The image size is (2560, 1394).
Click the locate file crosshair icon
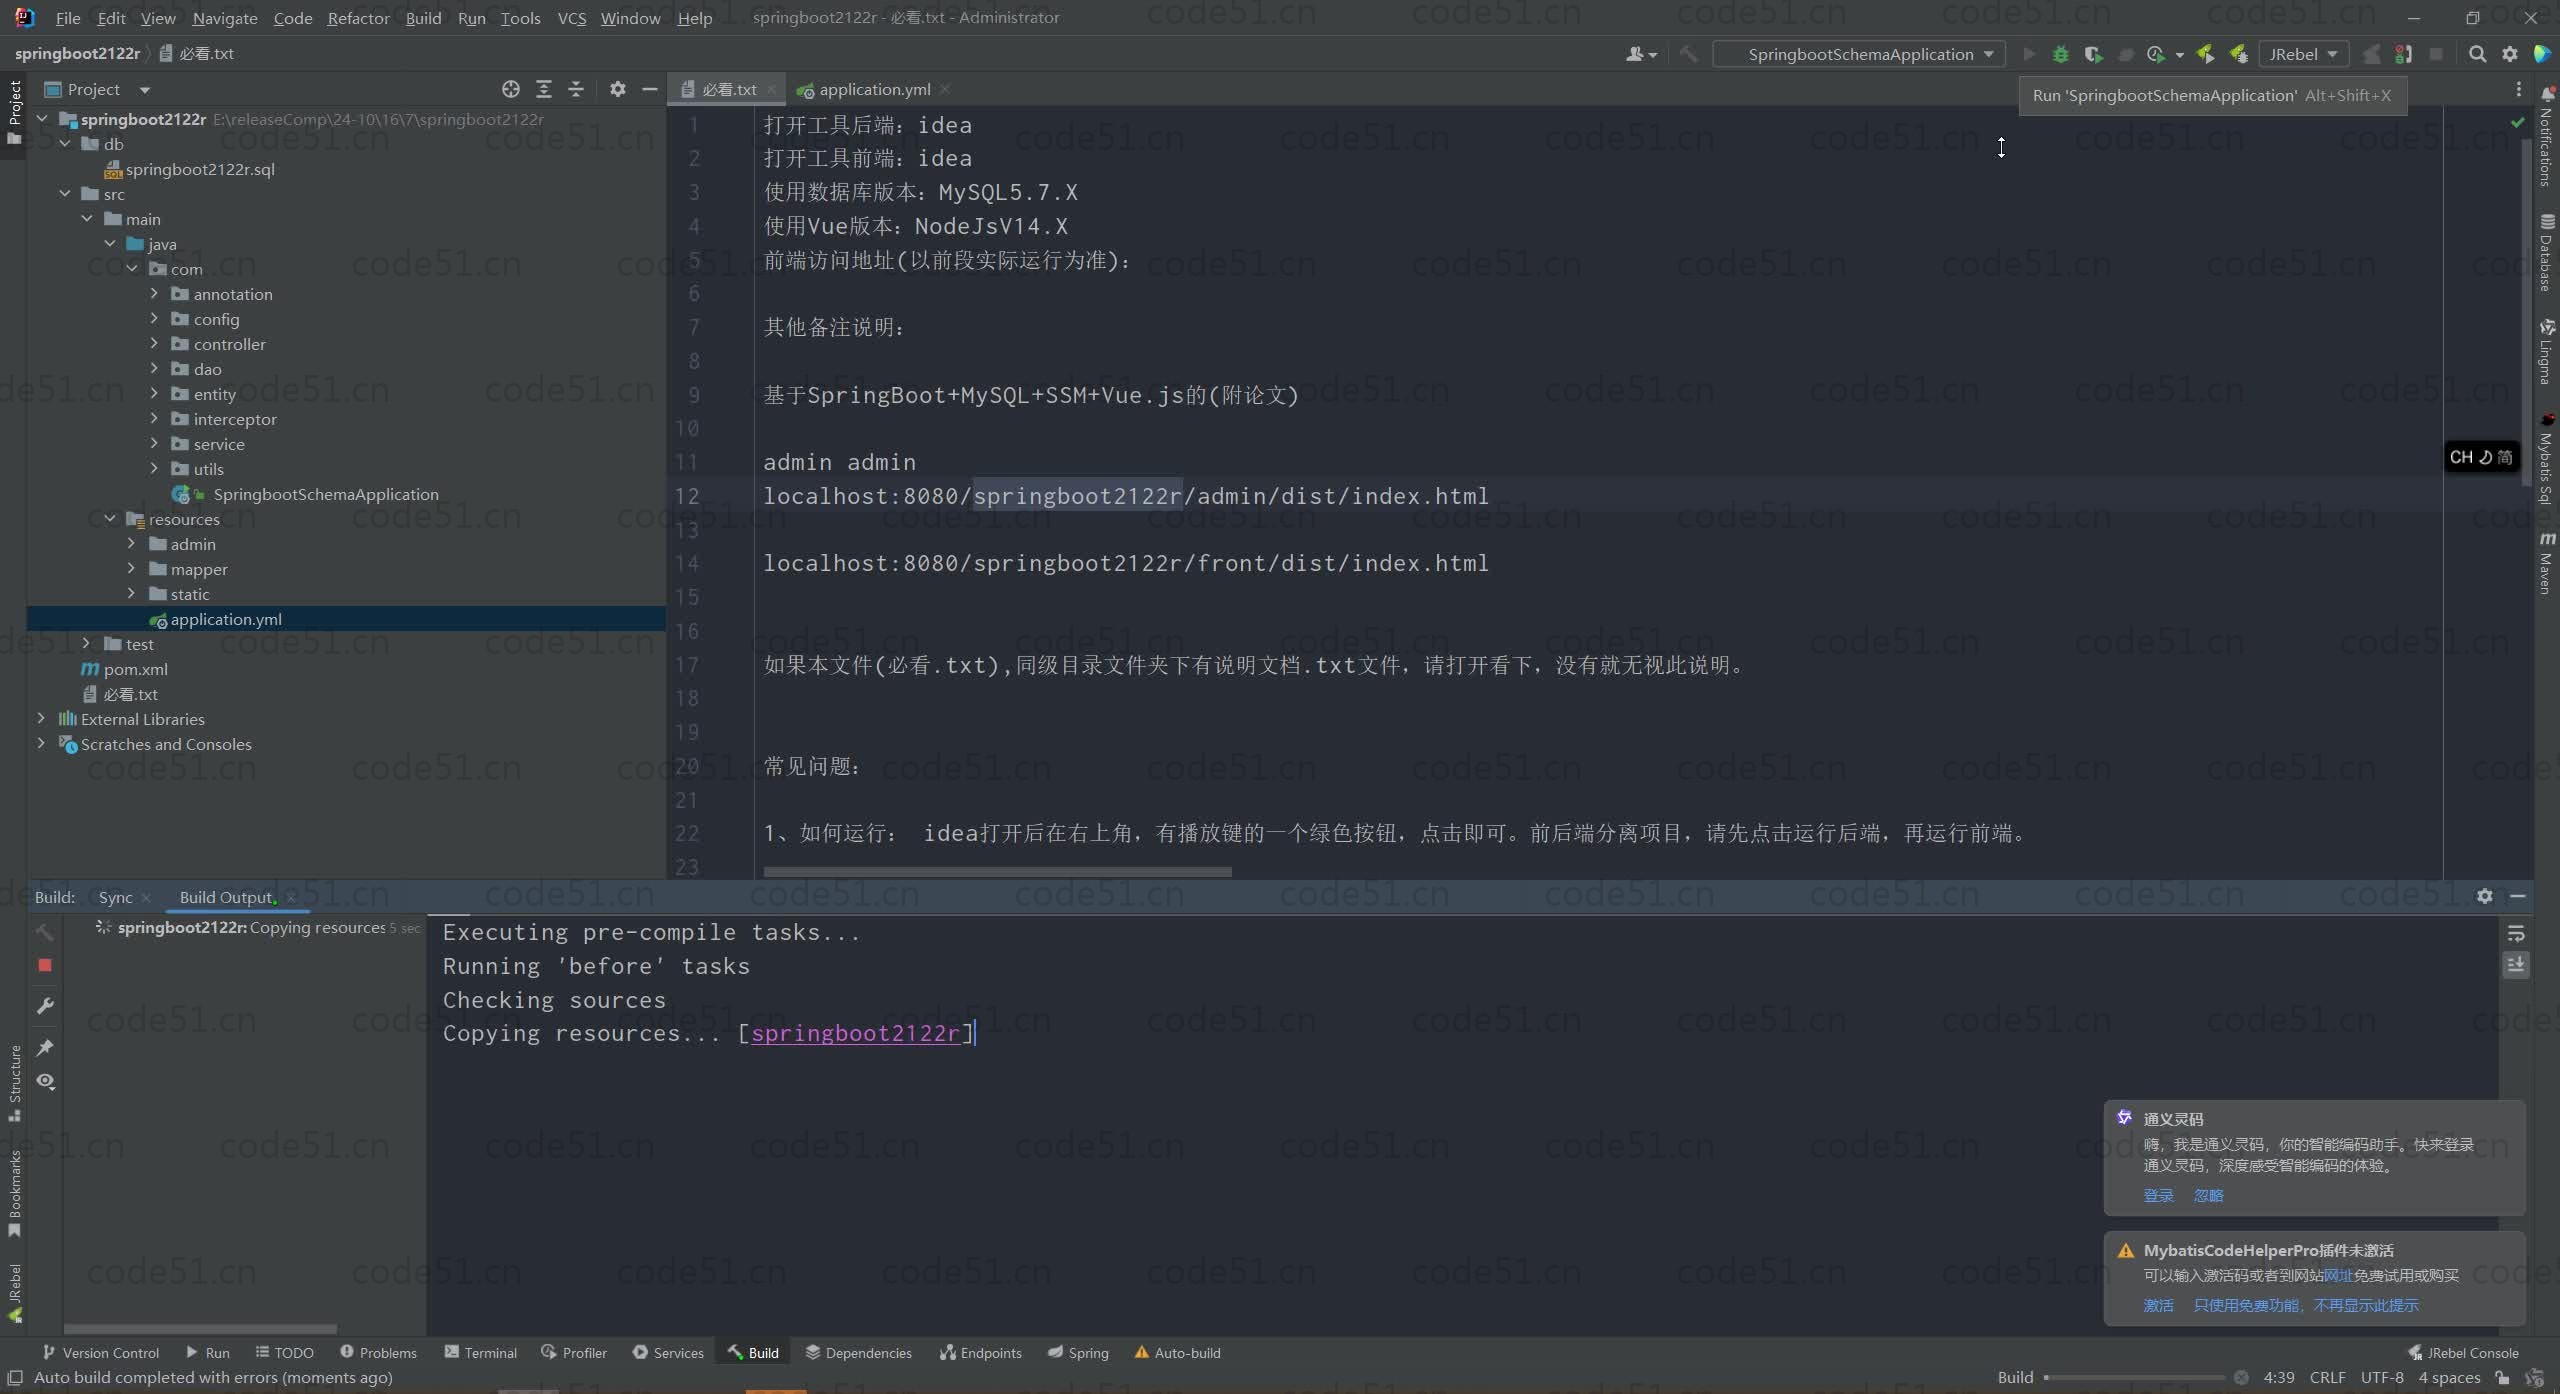[x=510, y=89]
